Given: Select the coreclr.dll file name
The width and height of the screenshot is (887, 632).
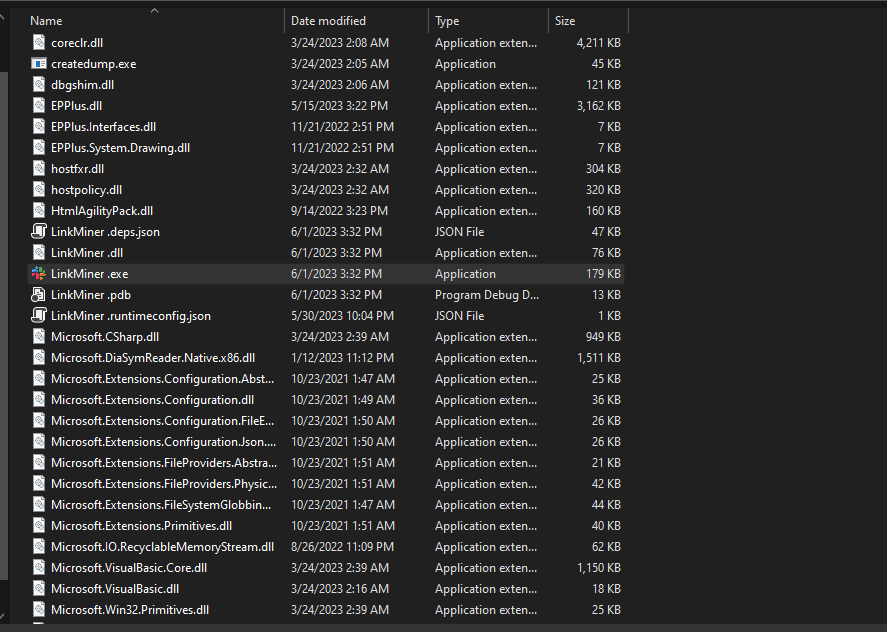Looking at the screenshot, I should click(77, 42).
